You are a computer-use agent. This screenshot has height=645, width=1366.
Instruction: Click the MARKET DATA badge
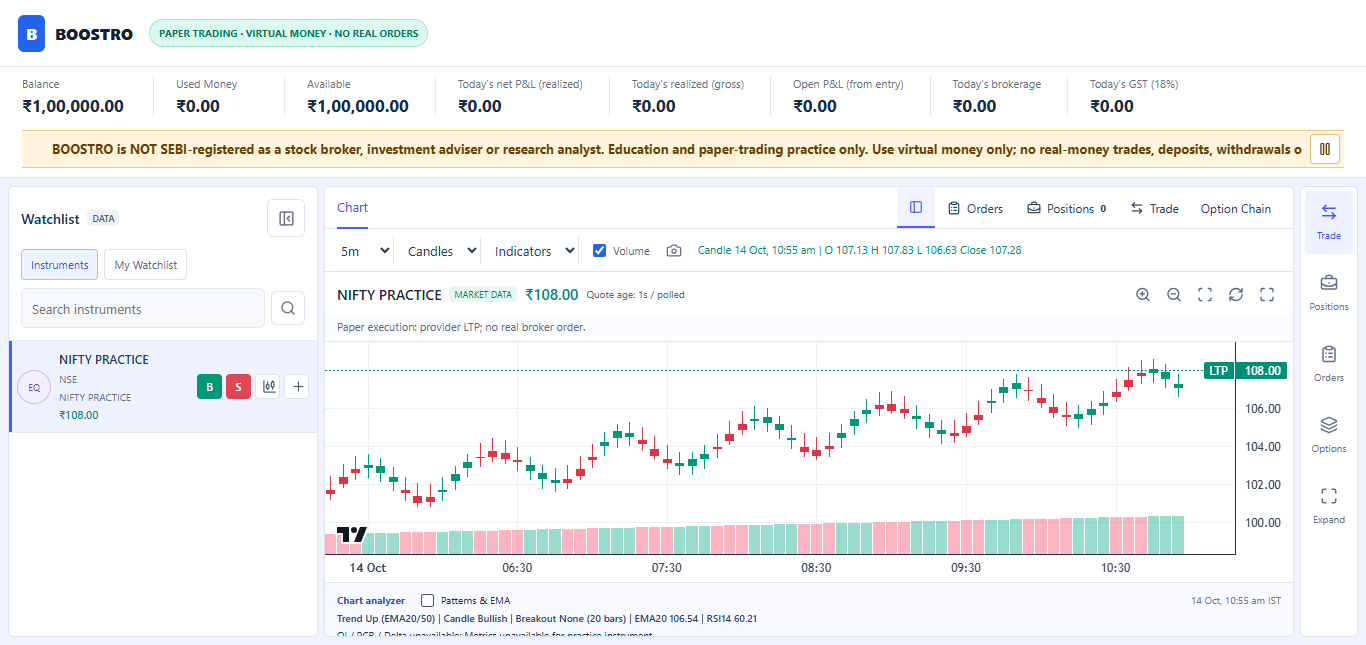pos(483,294)
